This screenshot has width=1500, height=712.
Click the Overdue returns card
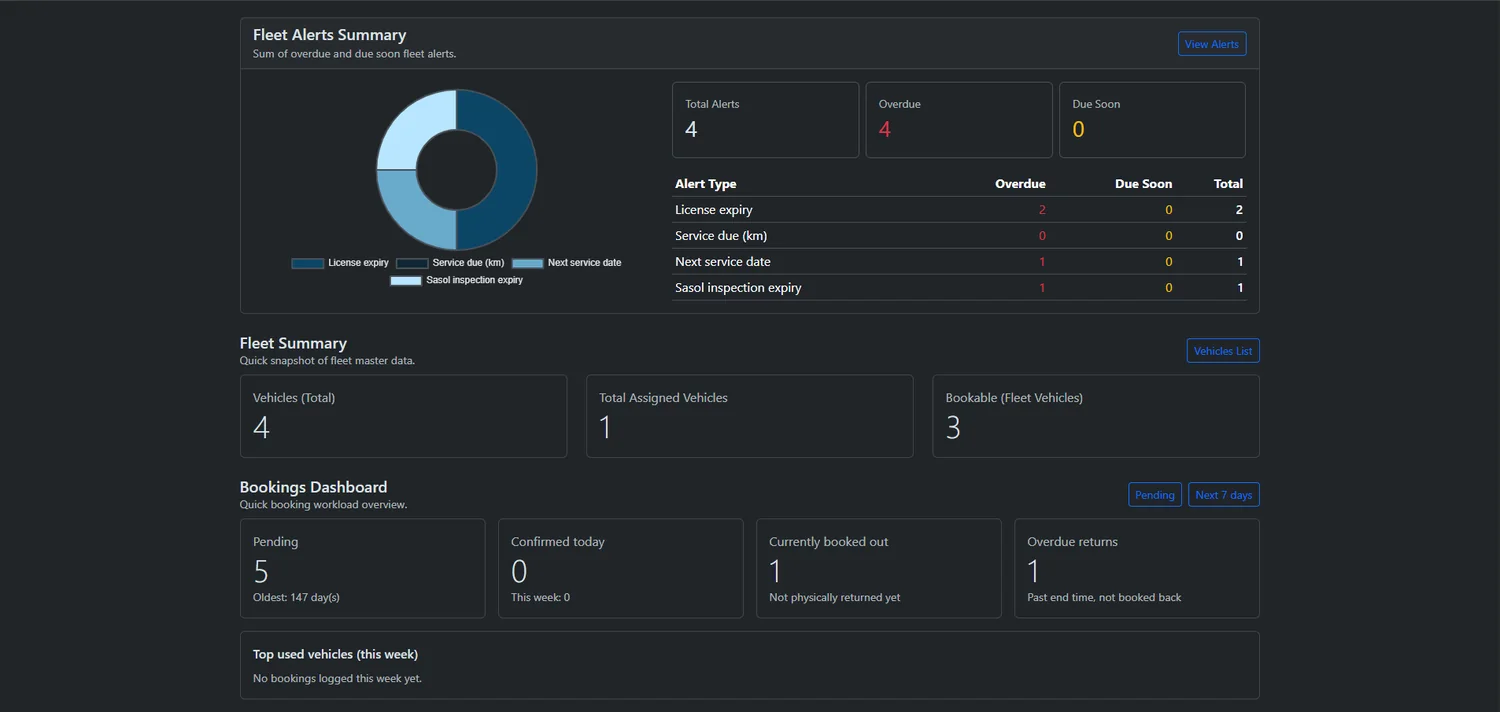point(1137,568)
